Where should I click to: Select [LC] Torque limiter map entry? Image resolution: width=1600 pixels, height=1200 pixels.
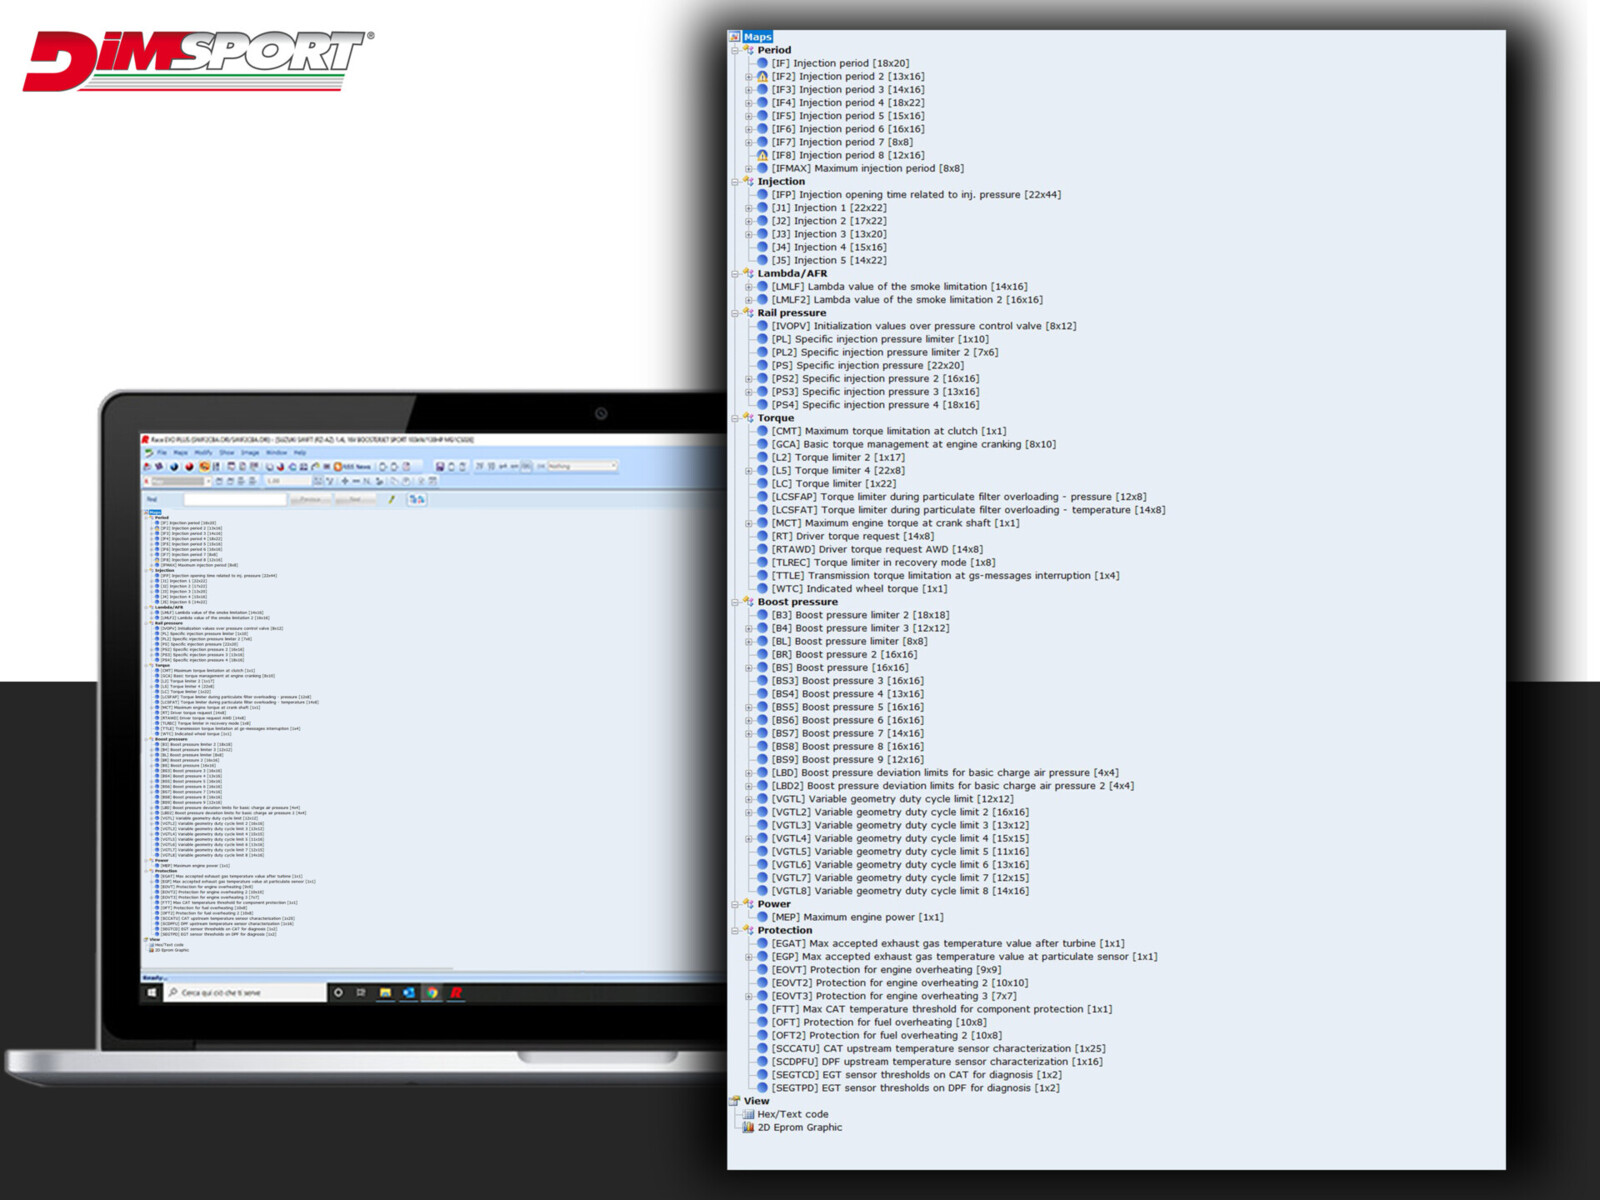[833, 484]
